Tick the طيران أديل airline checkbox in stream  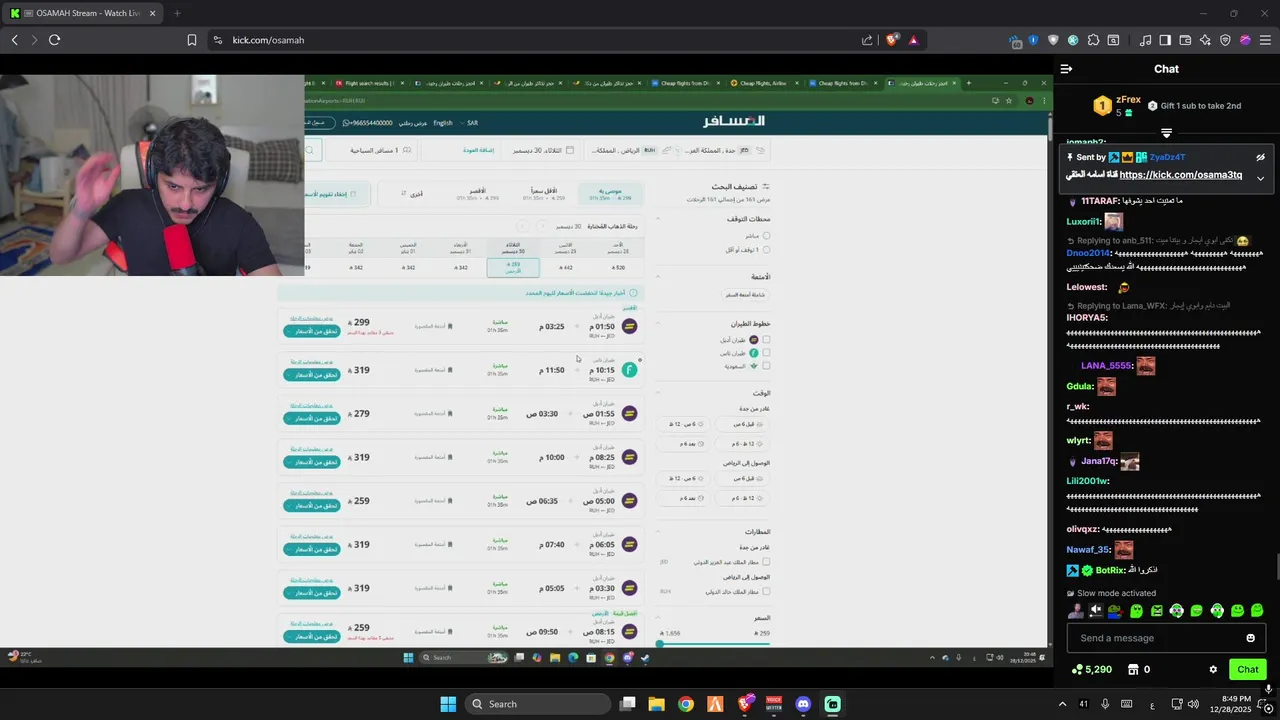click(x=766, y=340)
